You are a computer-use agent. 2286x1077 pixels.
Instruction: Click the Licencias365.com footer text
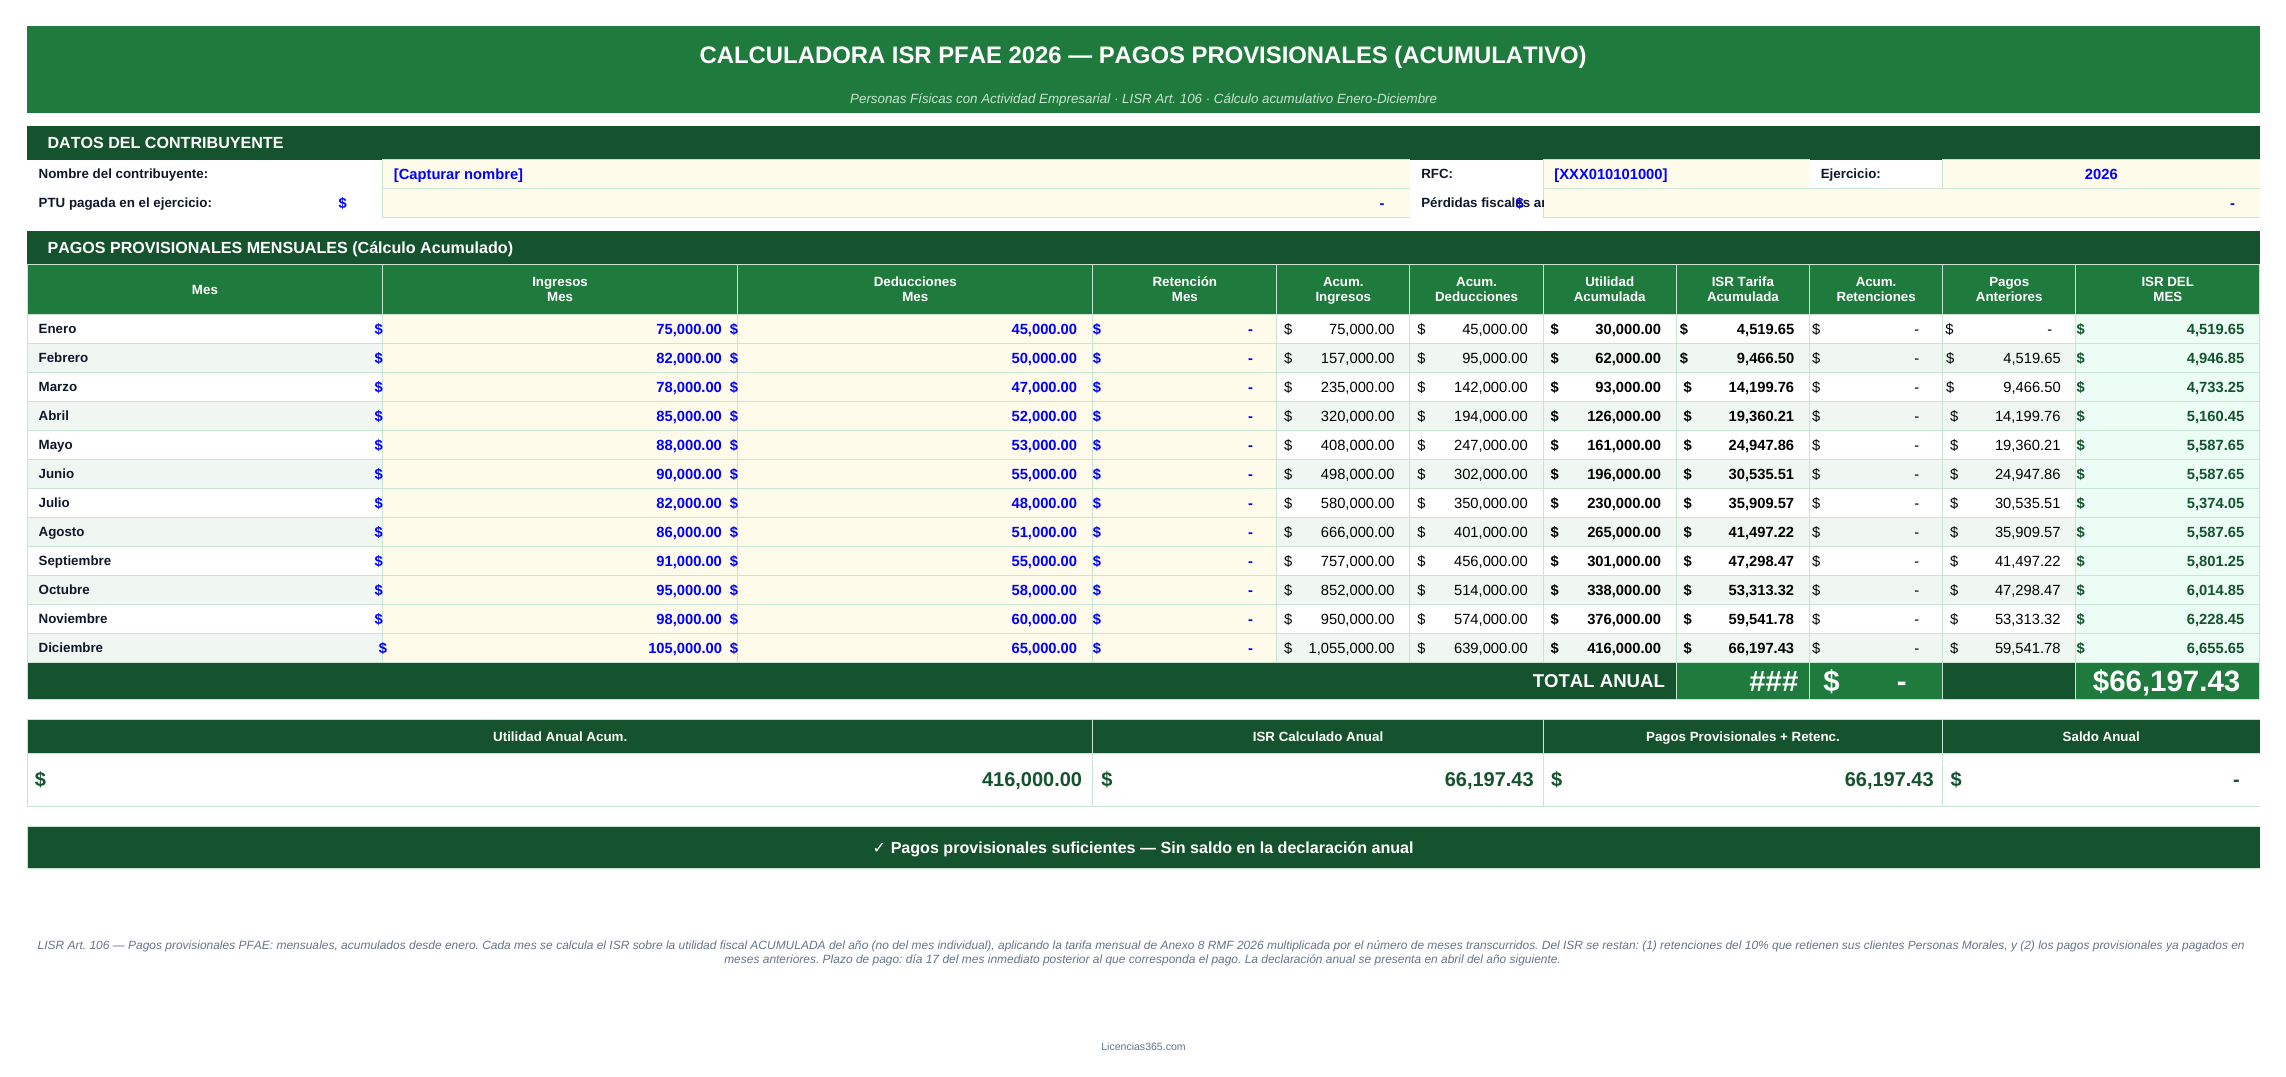click(1143, 1047)
